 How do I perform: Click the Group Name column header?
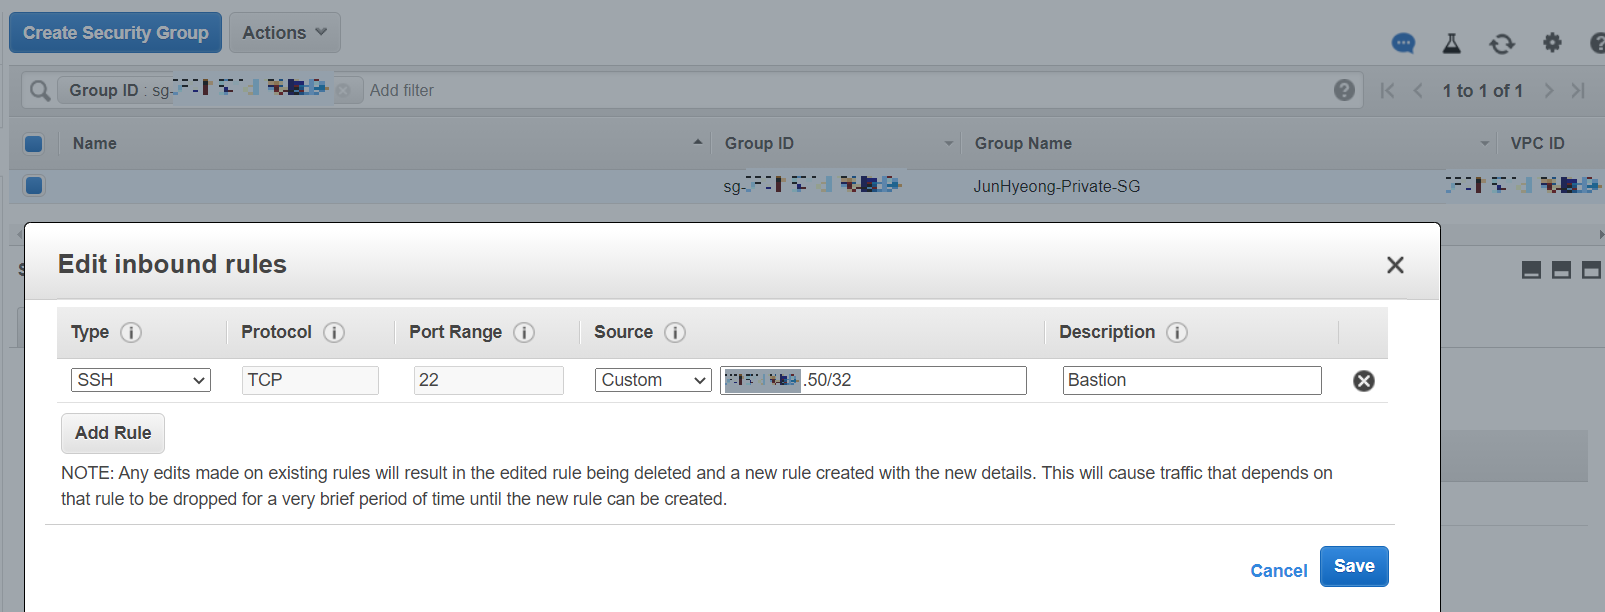point(1023,143)
